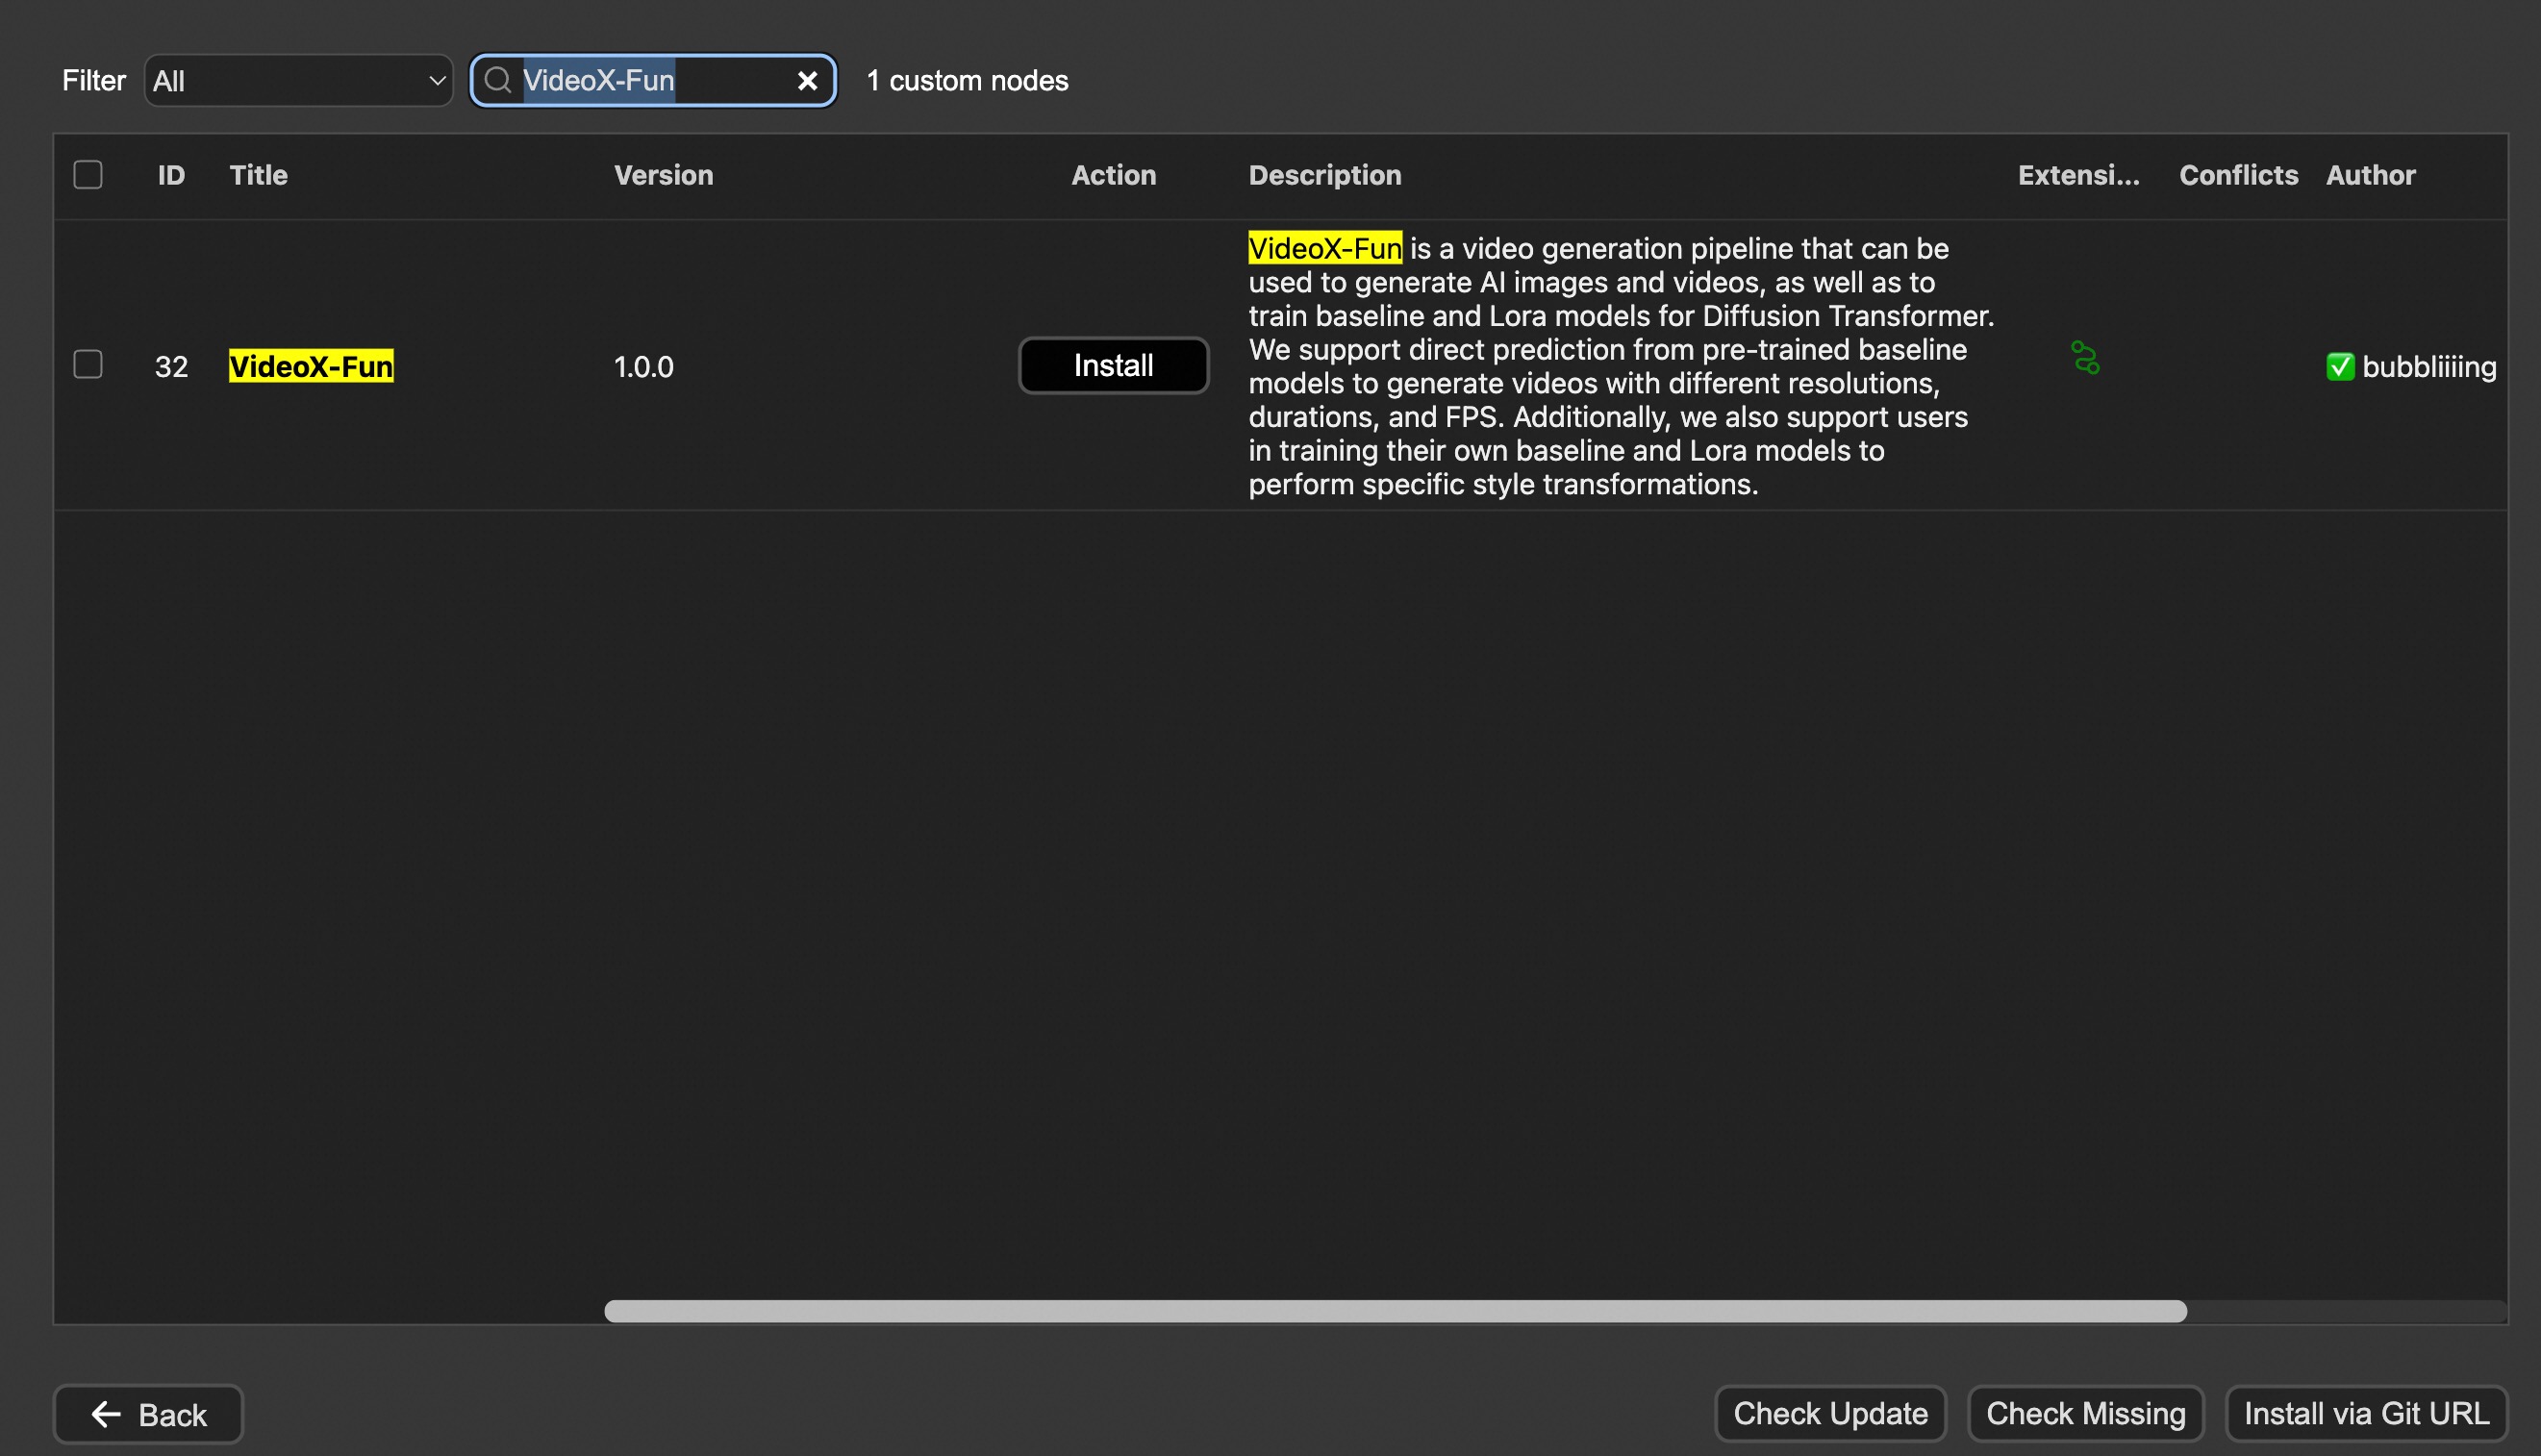Check the VideoX-Fun row checkbox
Screen dimensions: 2541x1456
[x=88, y=365]
